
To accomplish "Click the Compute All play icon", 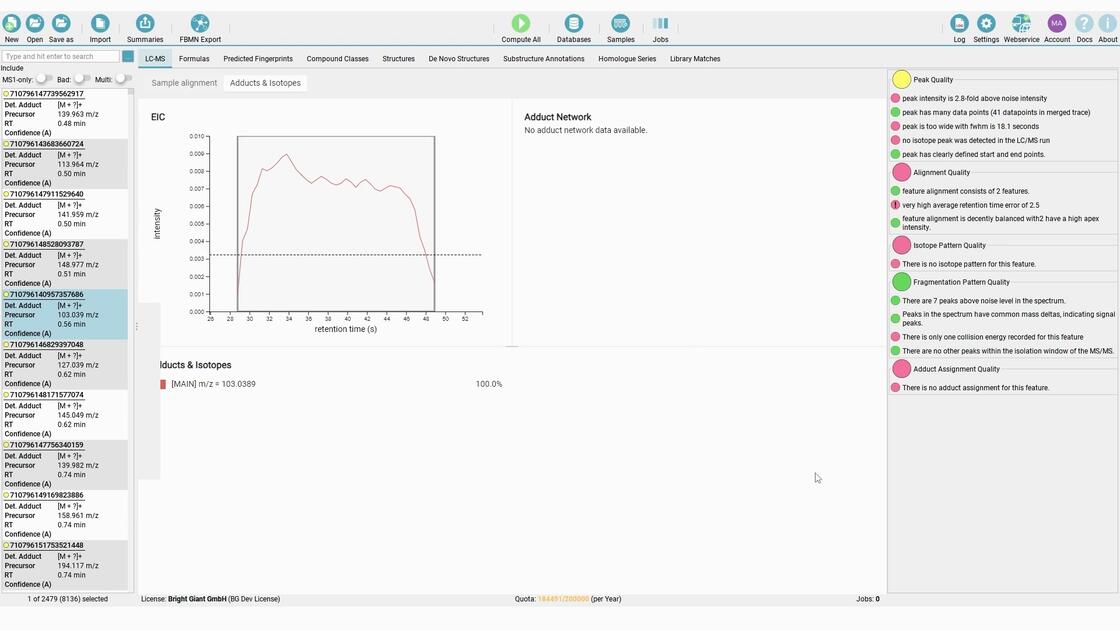I will coord(521,23).
